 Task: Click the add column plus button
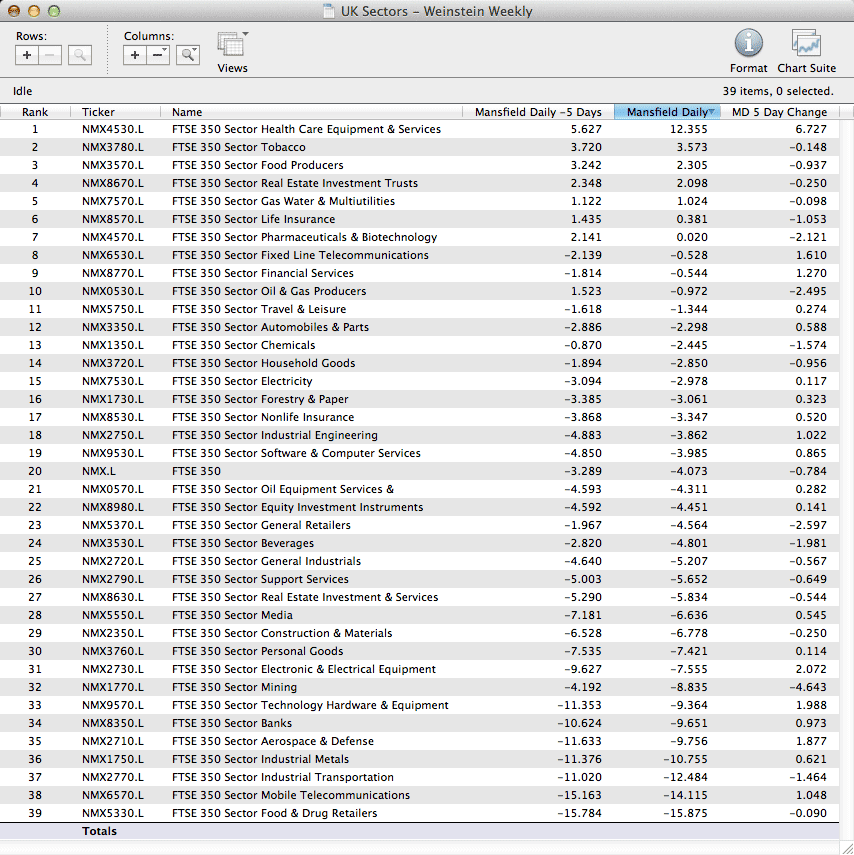[135, 55]
